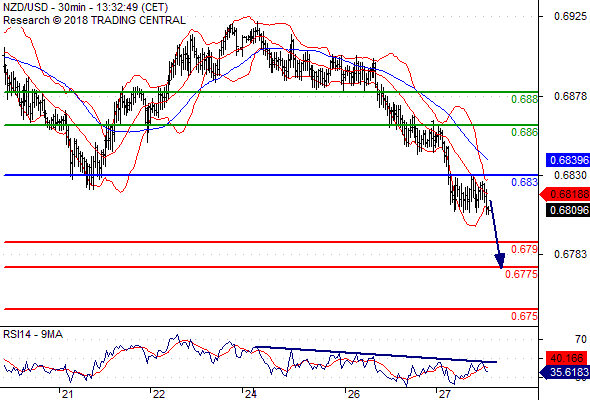
Task: Click the red 0.679 support label
Action: pos(524,249)
